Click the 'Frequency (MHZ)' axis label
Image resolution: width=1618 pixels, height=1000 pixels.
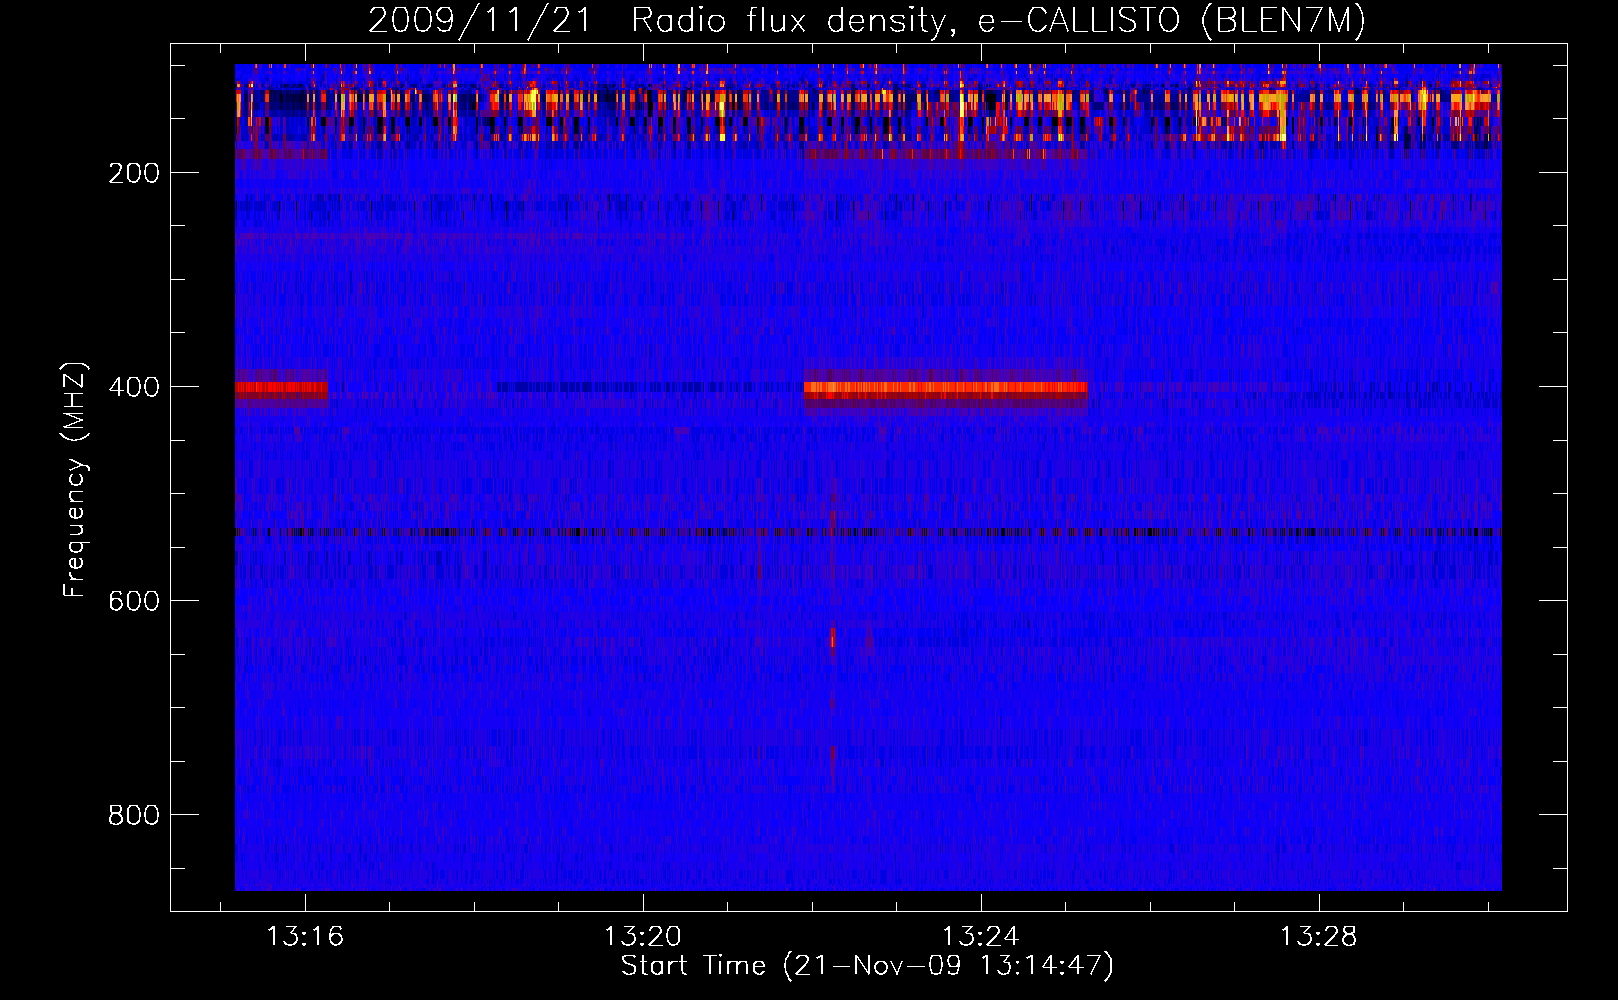point(75,480)
